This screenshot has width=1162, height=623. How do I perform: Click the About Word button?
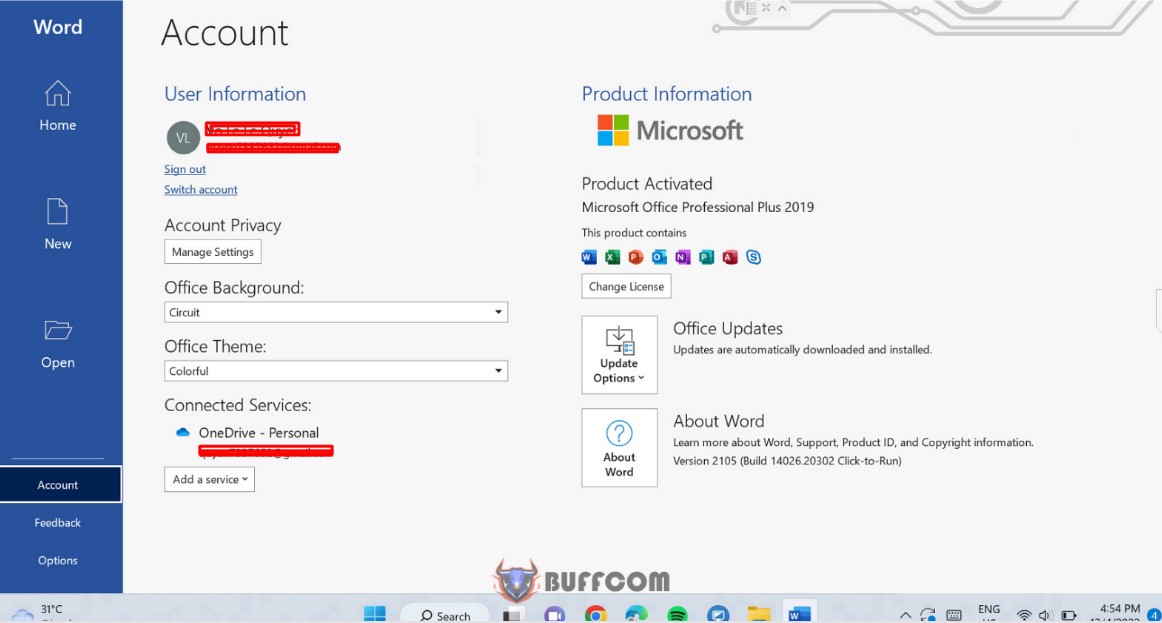point(620,447)
